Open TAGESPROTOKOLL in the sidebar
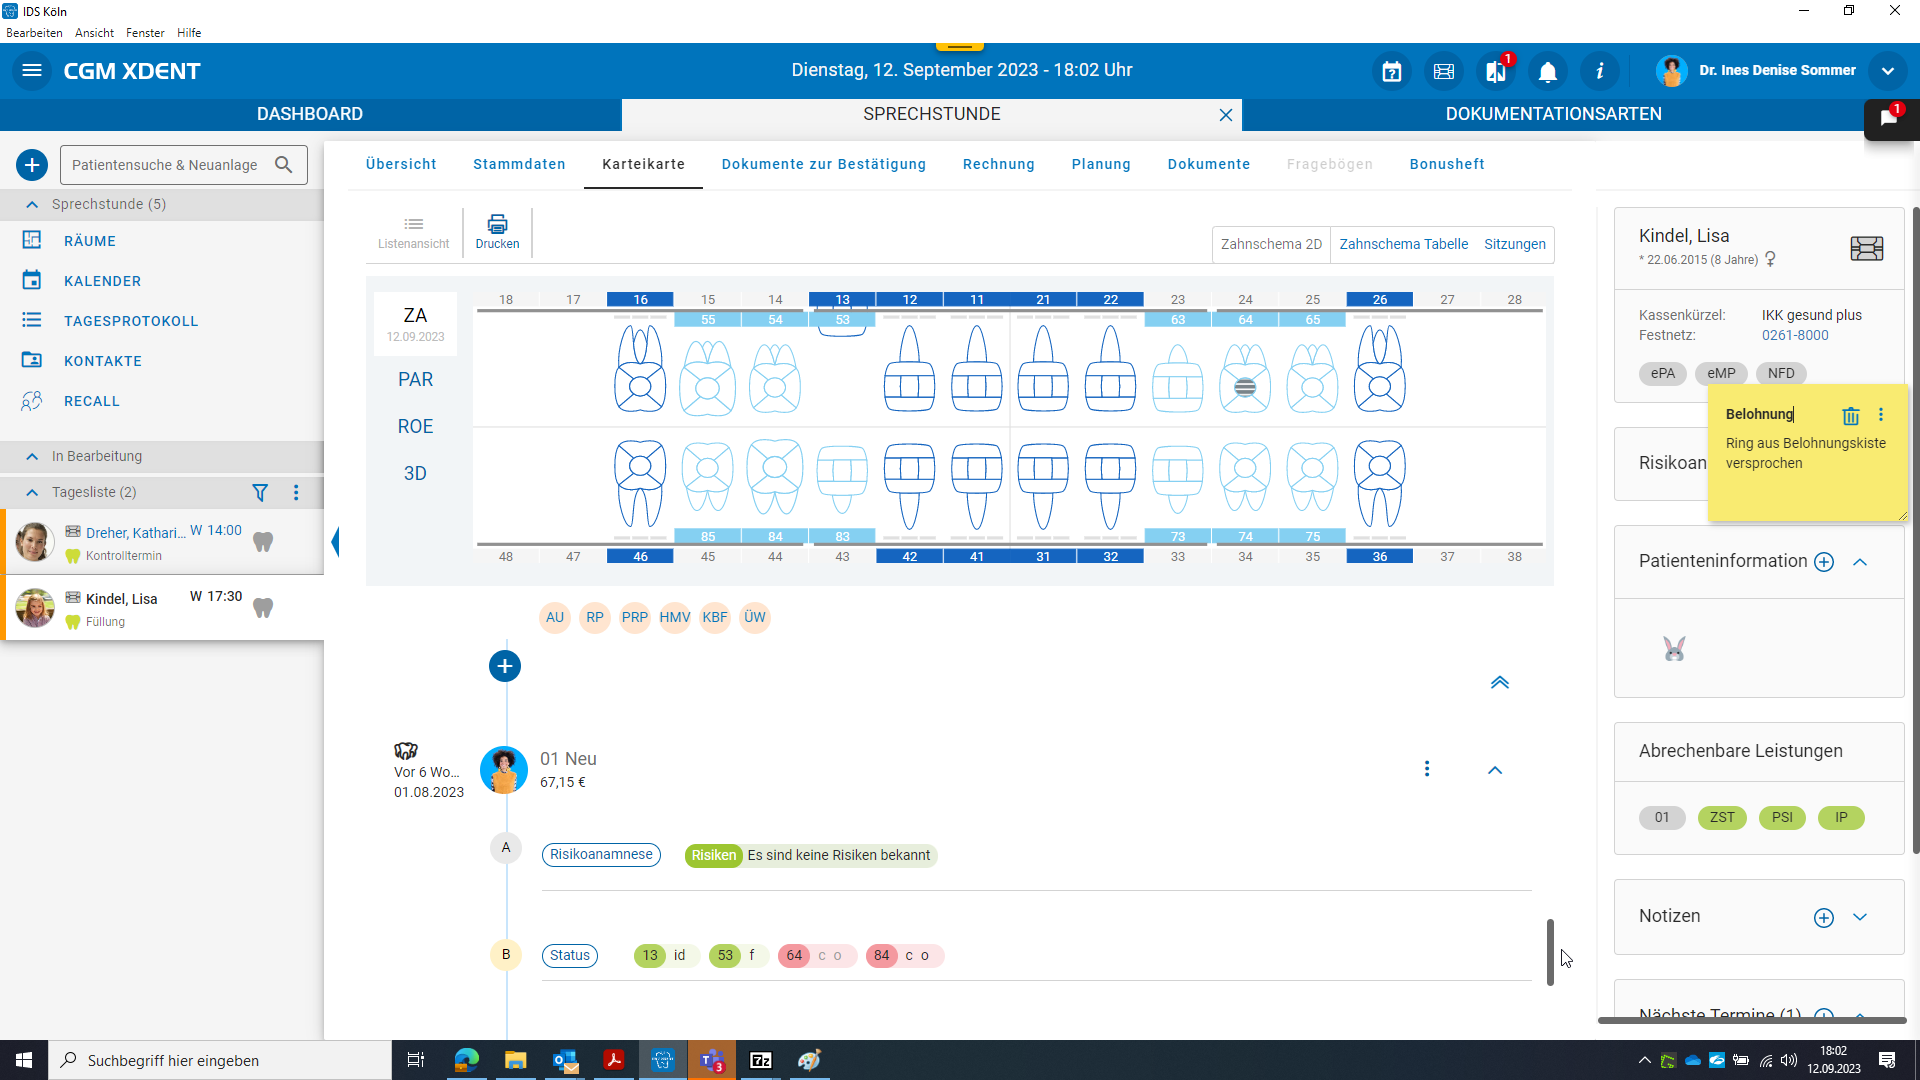The width and height of the screenshot is (1920, 1080). (x=131, y=321)
